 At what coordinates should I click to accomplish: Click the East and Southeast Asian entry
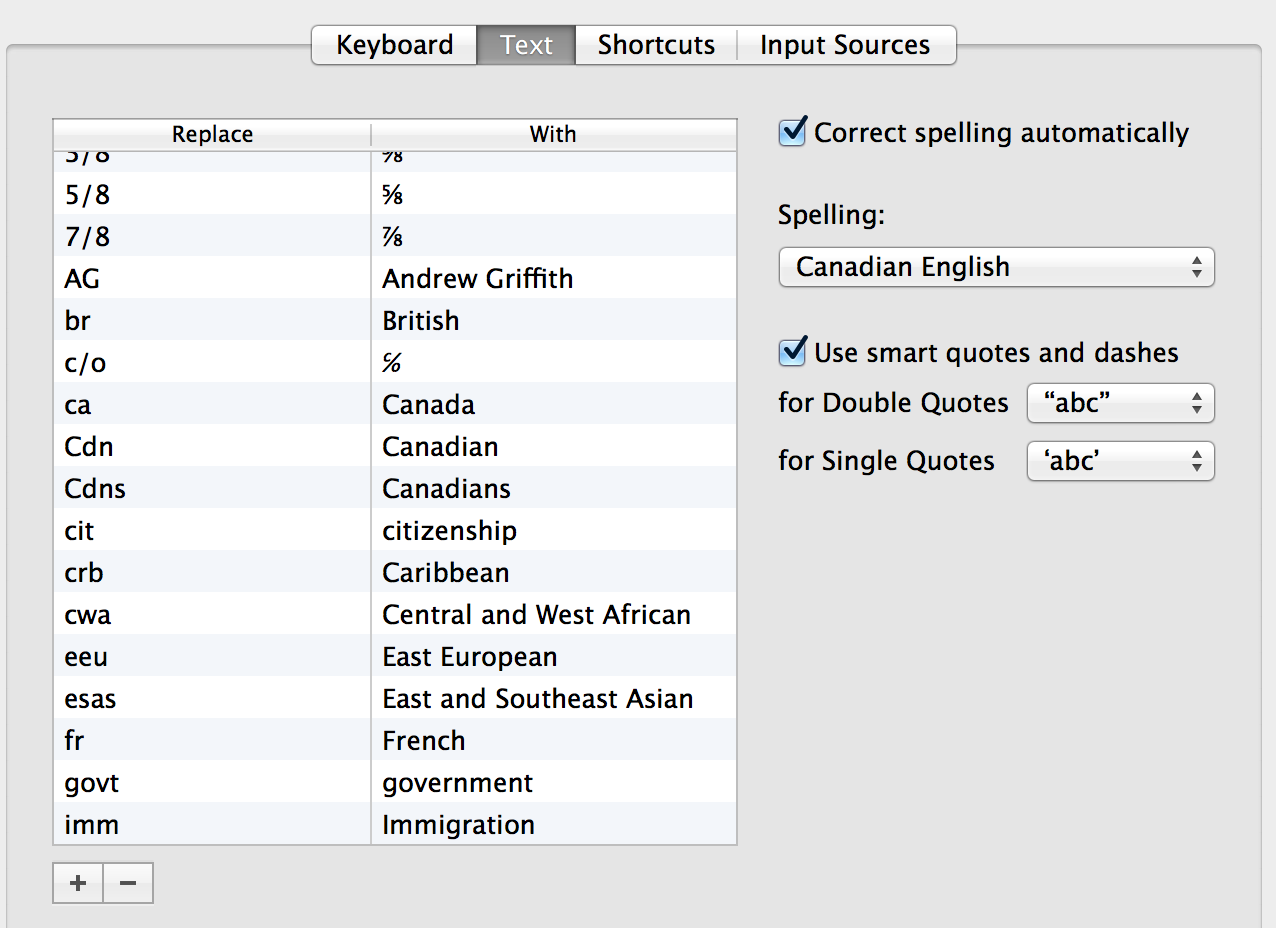[537, 699]
